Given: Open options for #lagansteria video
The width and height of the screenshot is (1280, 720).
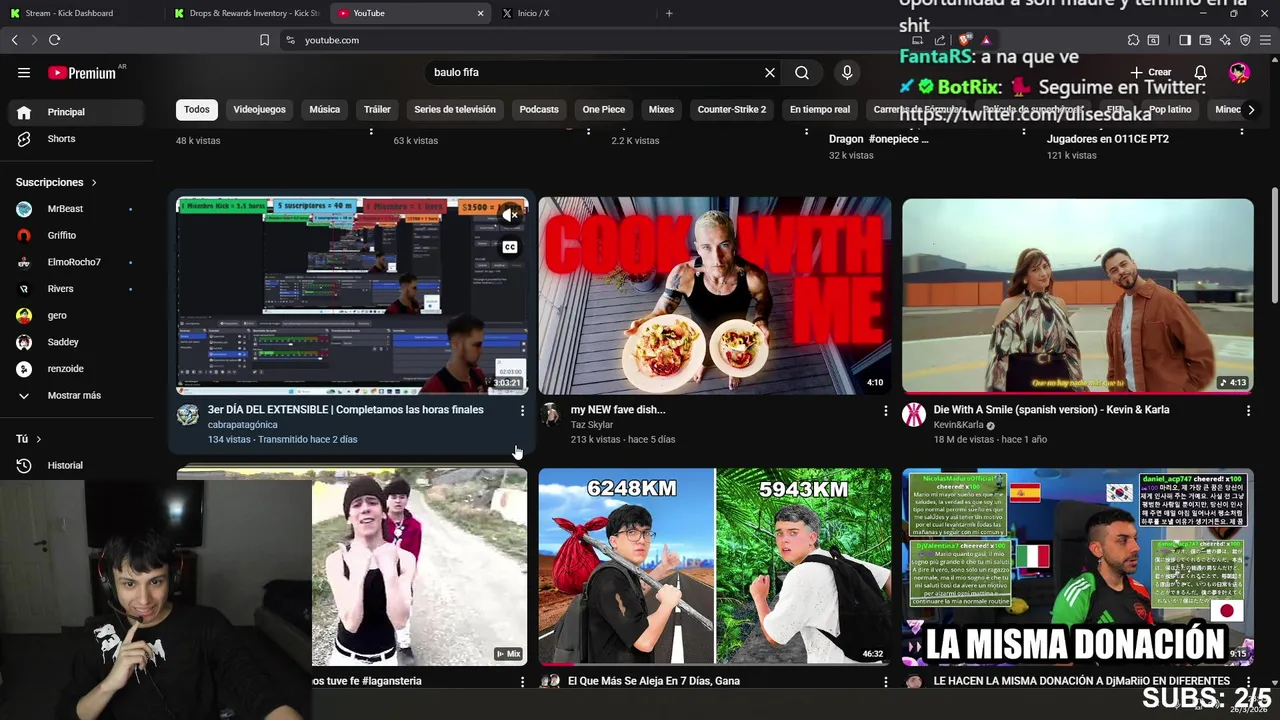Looking at the screenshot, I should [522, 681].
